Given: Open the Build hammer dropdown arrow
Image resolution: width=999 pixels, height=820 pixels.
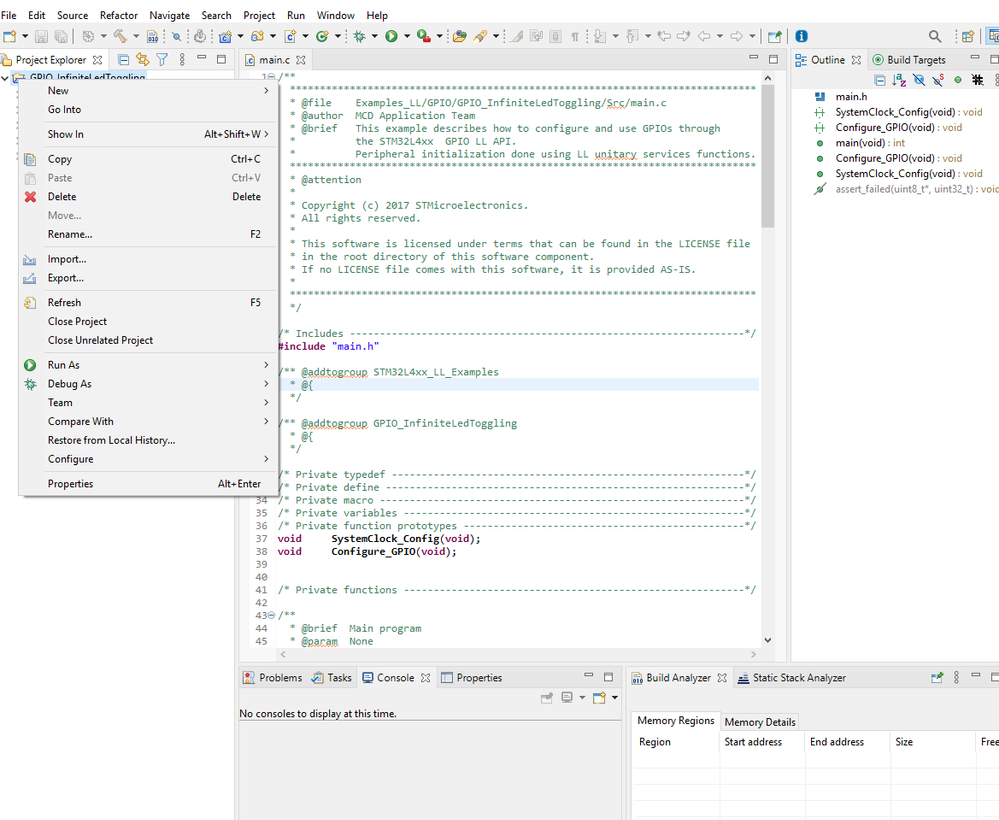Looking at the screenshot, I should click(135, 37).
